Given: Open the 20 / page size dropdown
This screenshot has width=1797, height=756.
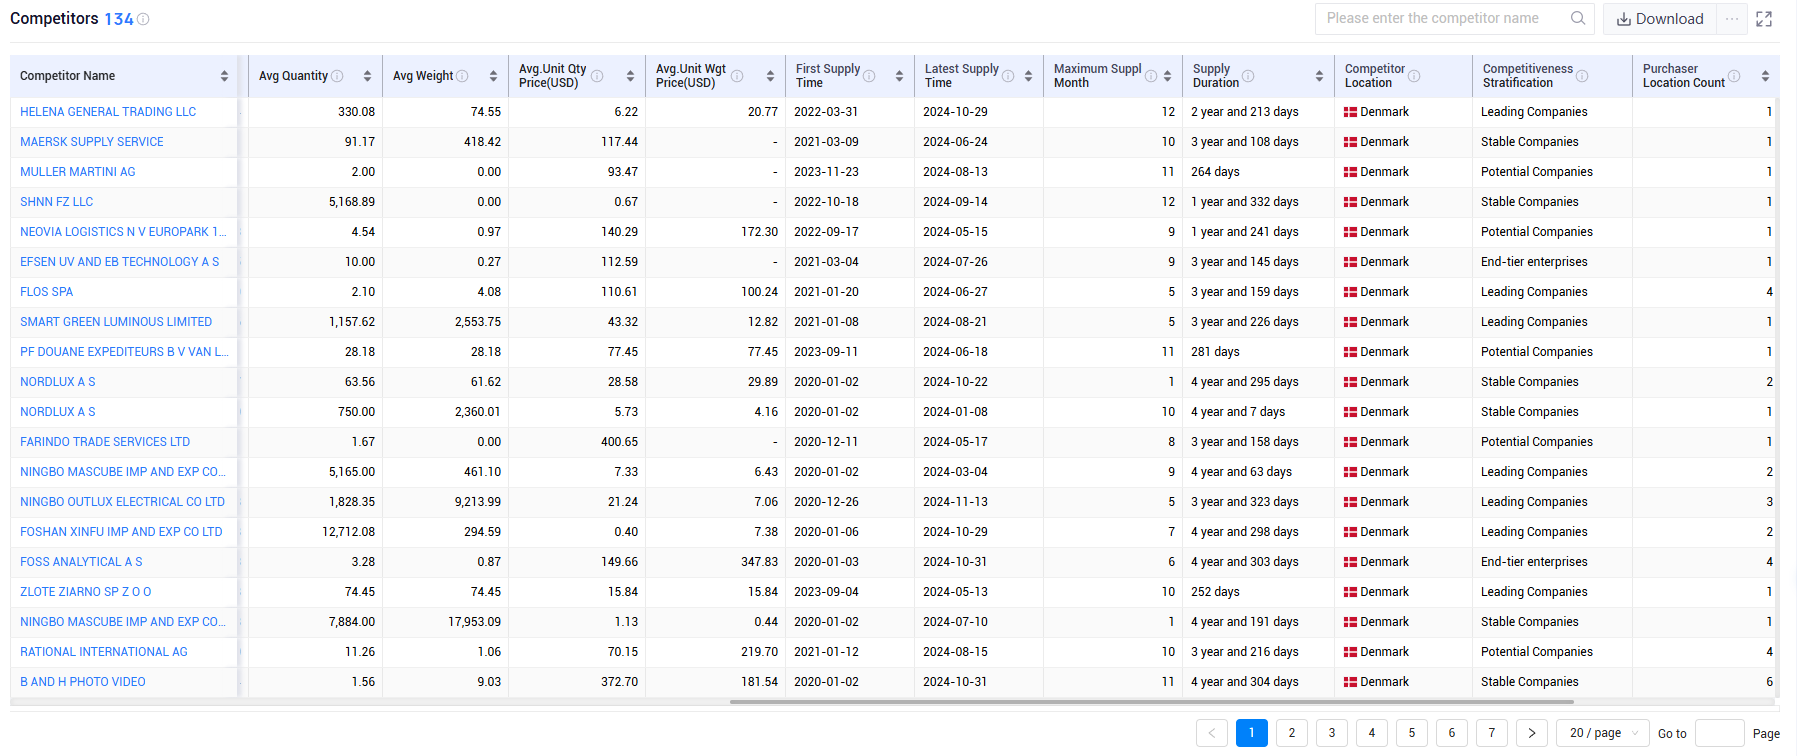Looking at the screenshot, I should pyautogui.click(x=1603, y=733).
